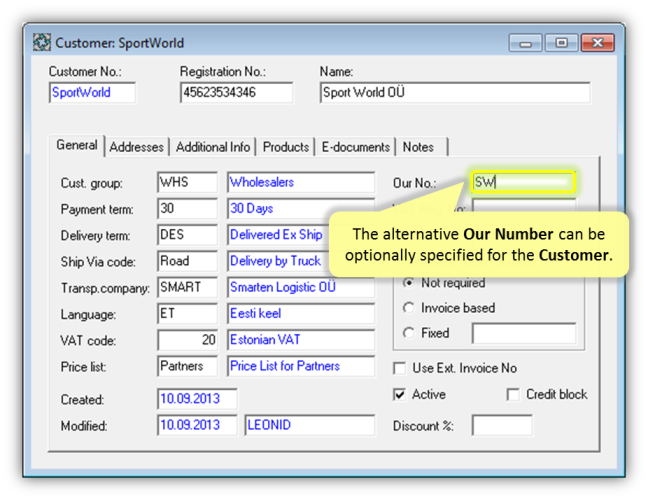
Task: Click the Name field Sport World OÜ
Action: [x=455, y=93]
